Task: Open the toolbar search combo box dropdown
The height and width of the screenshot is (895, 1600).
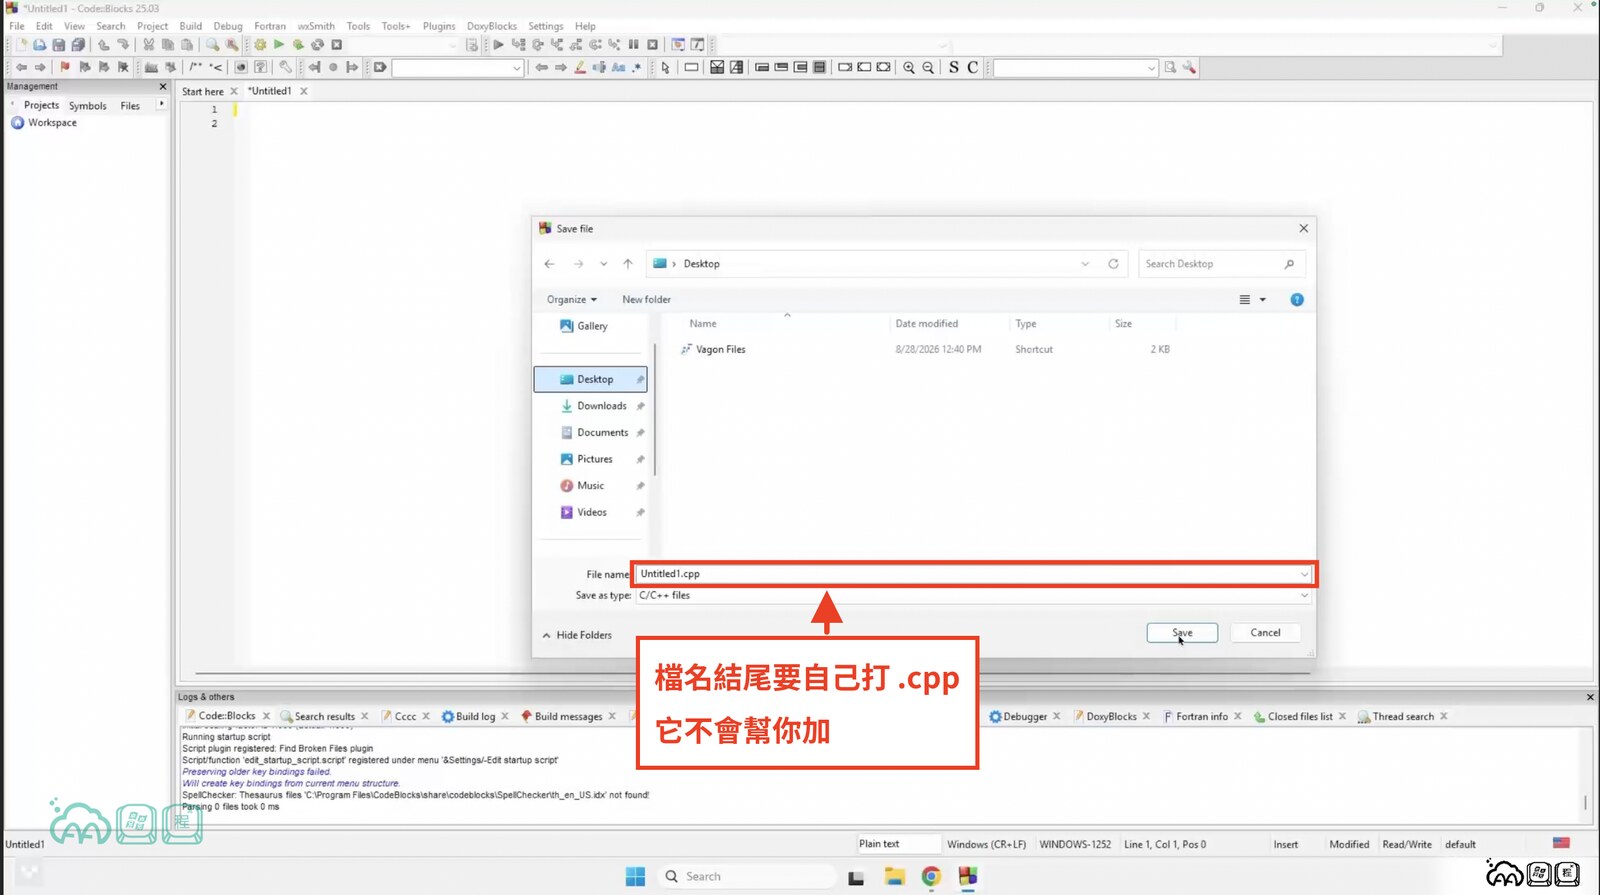Action: [516, 68]
